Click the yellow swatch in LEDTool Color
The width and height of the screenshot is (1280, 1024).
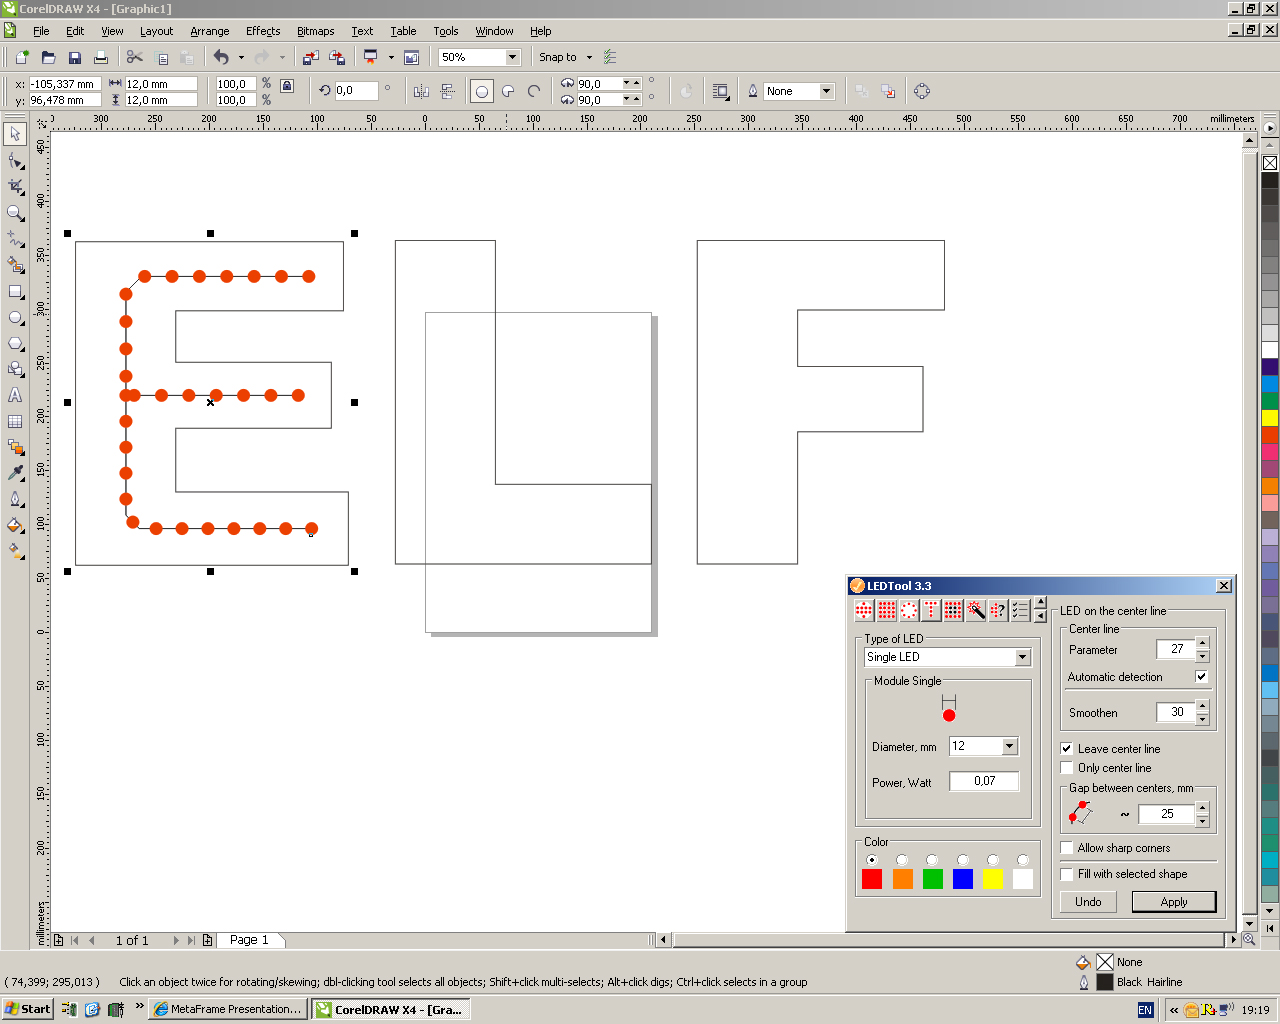pyautogui.click(x=992, y=879)
